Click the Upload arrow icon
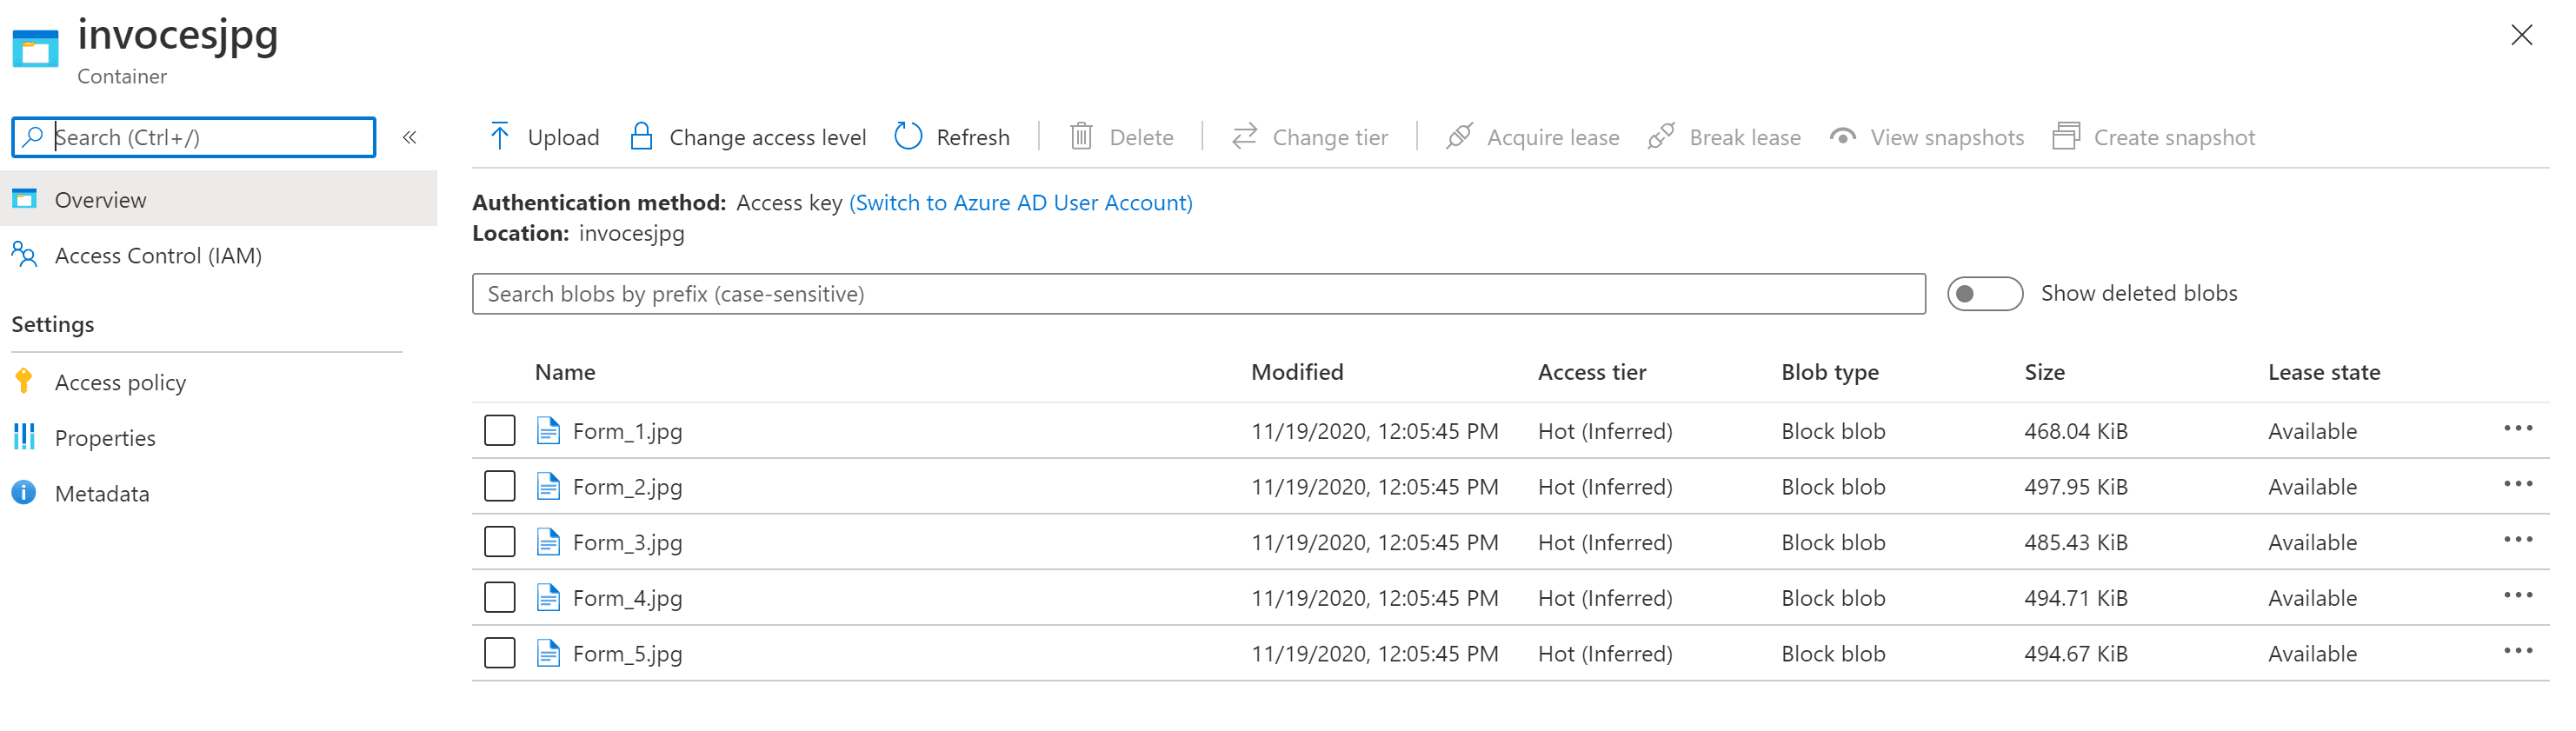 [x=500, y=136]
